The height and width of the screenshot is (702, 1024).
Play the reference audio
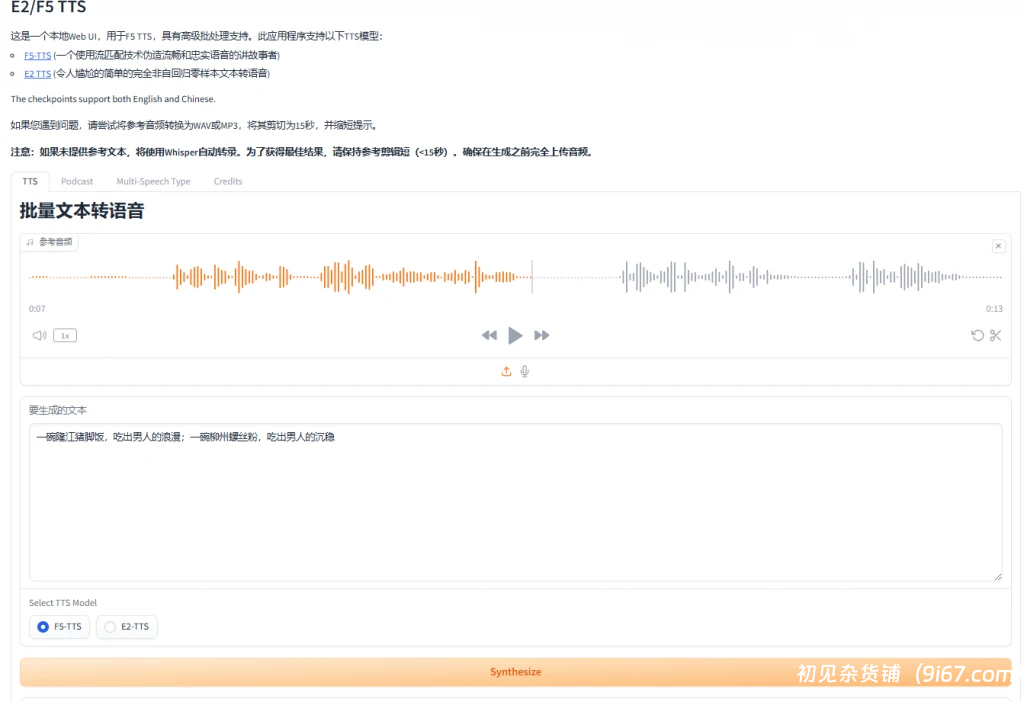point(515,336)
